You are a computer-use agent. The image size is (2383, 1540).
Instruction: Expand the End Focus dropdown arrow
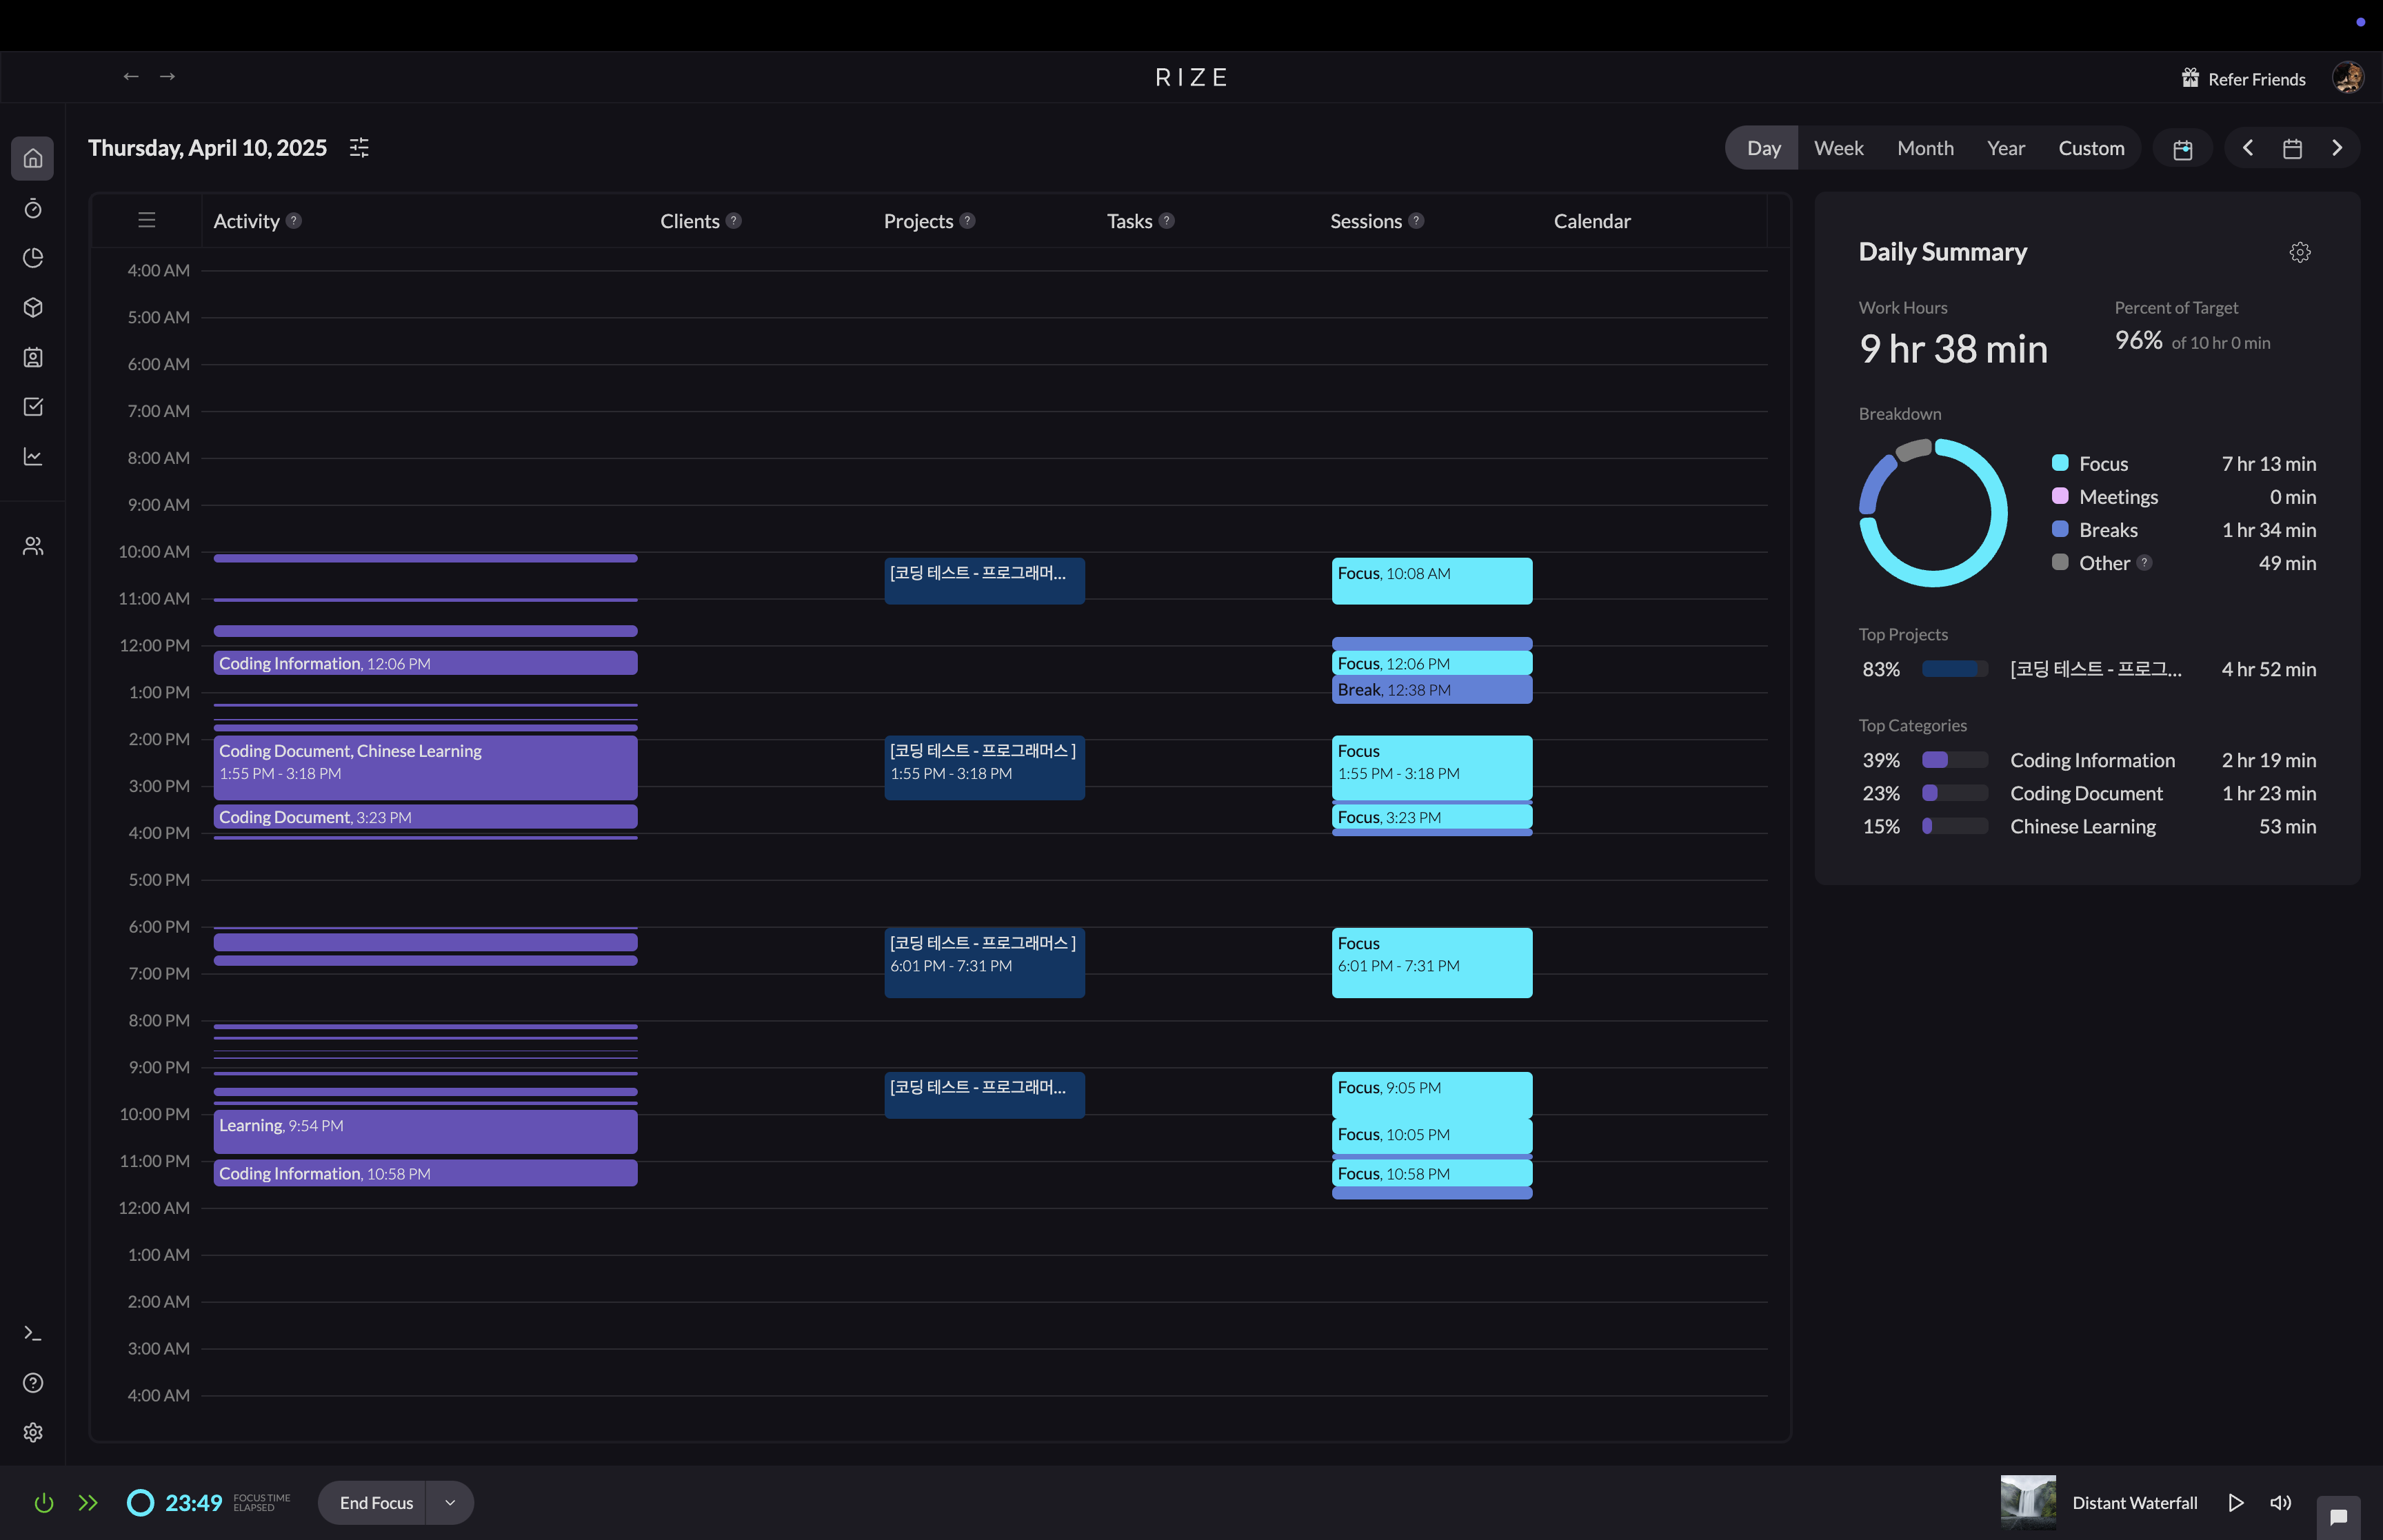450,1503
